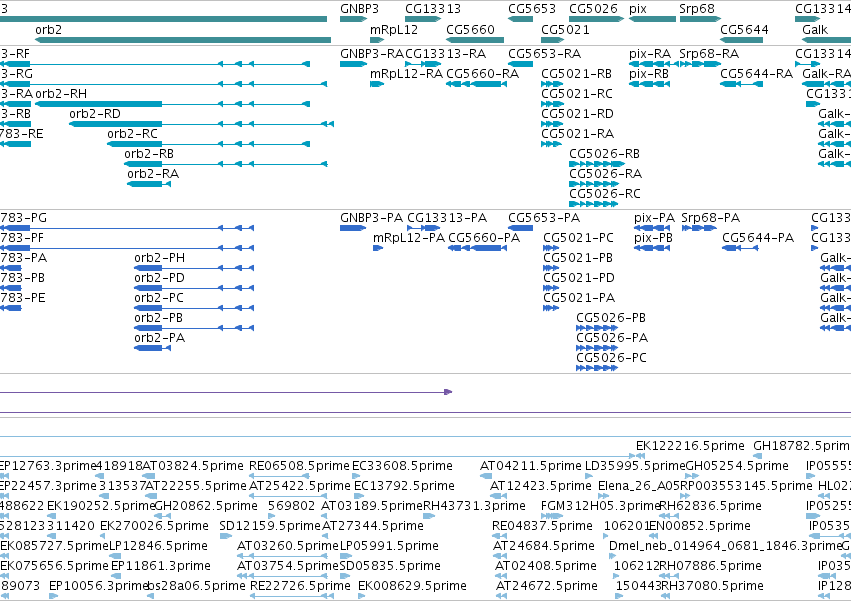Open protein CG5026-PB

tap(611, 318)
